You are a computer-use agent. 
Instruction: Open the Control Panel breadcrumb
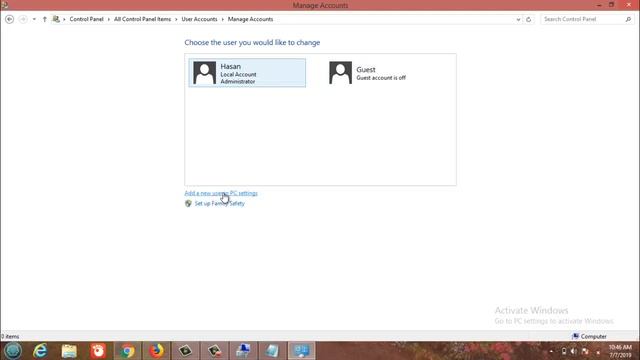coord(87,19)
